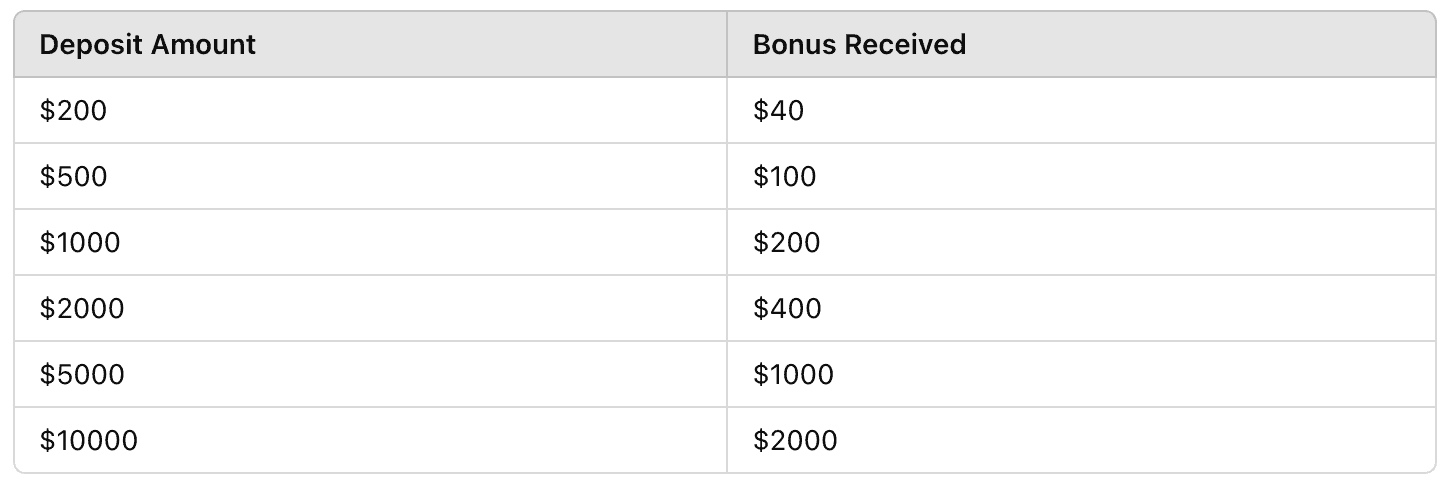This screenshot has width=1448, height=484.
Task: Click empty area right of $40
Action: click(x=1100, y=111)
